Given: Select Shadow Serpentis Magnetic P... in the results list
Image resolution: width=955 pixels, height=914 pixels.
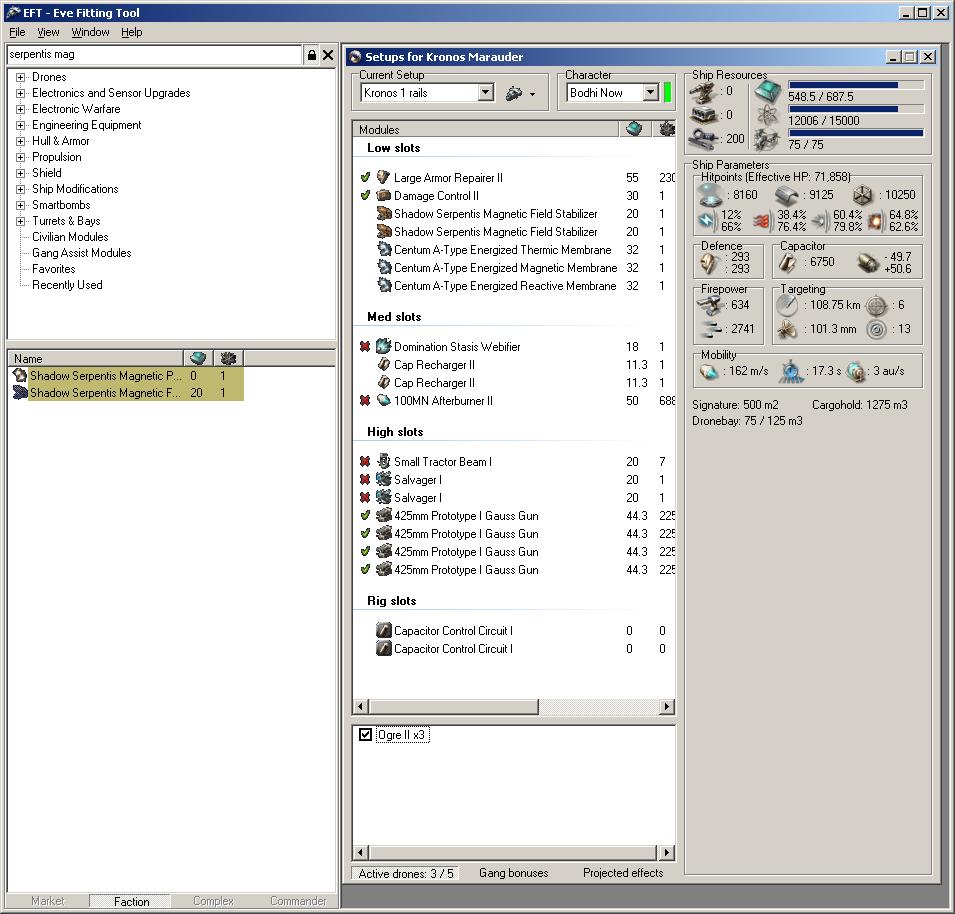Looking at the screenshot, I should point(106,376).
